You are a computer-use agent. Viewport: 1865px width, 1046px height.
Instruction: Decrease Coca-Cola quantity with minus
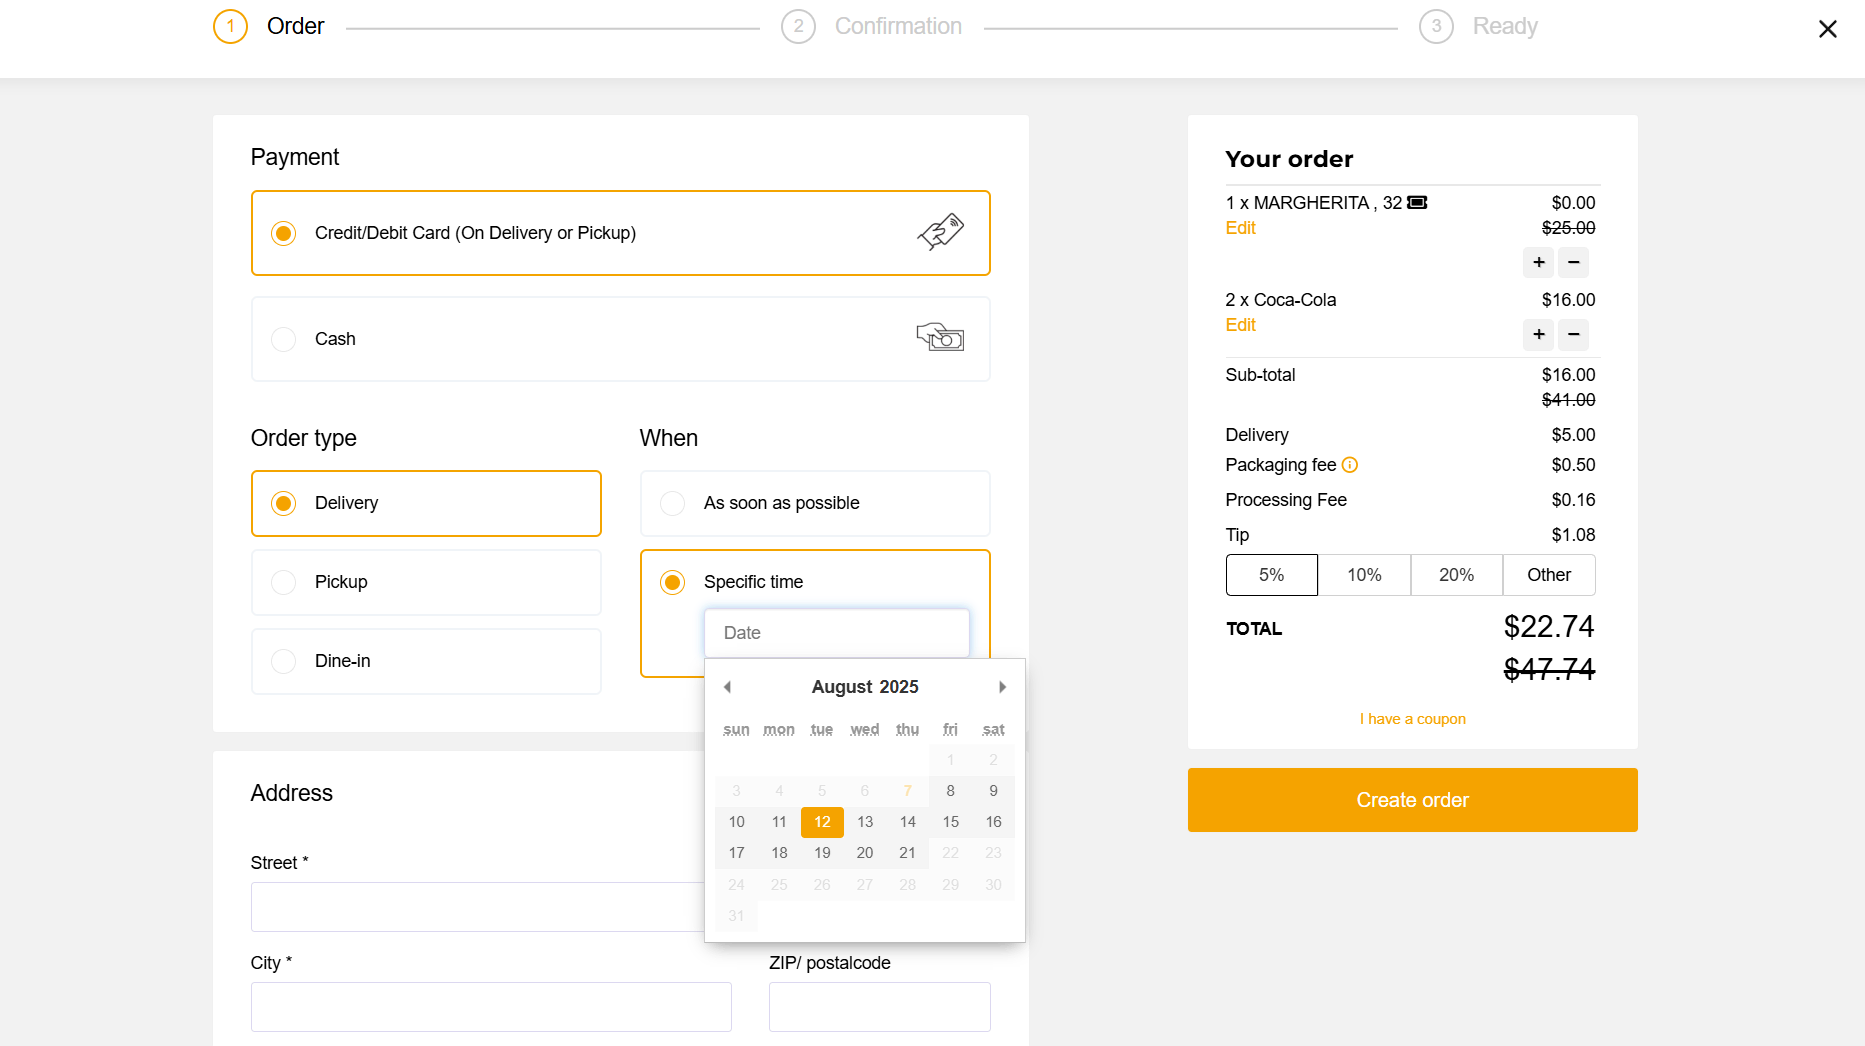coord(1574,334)
